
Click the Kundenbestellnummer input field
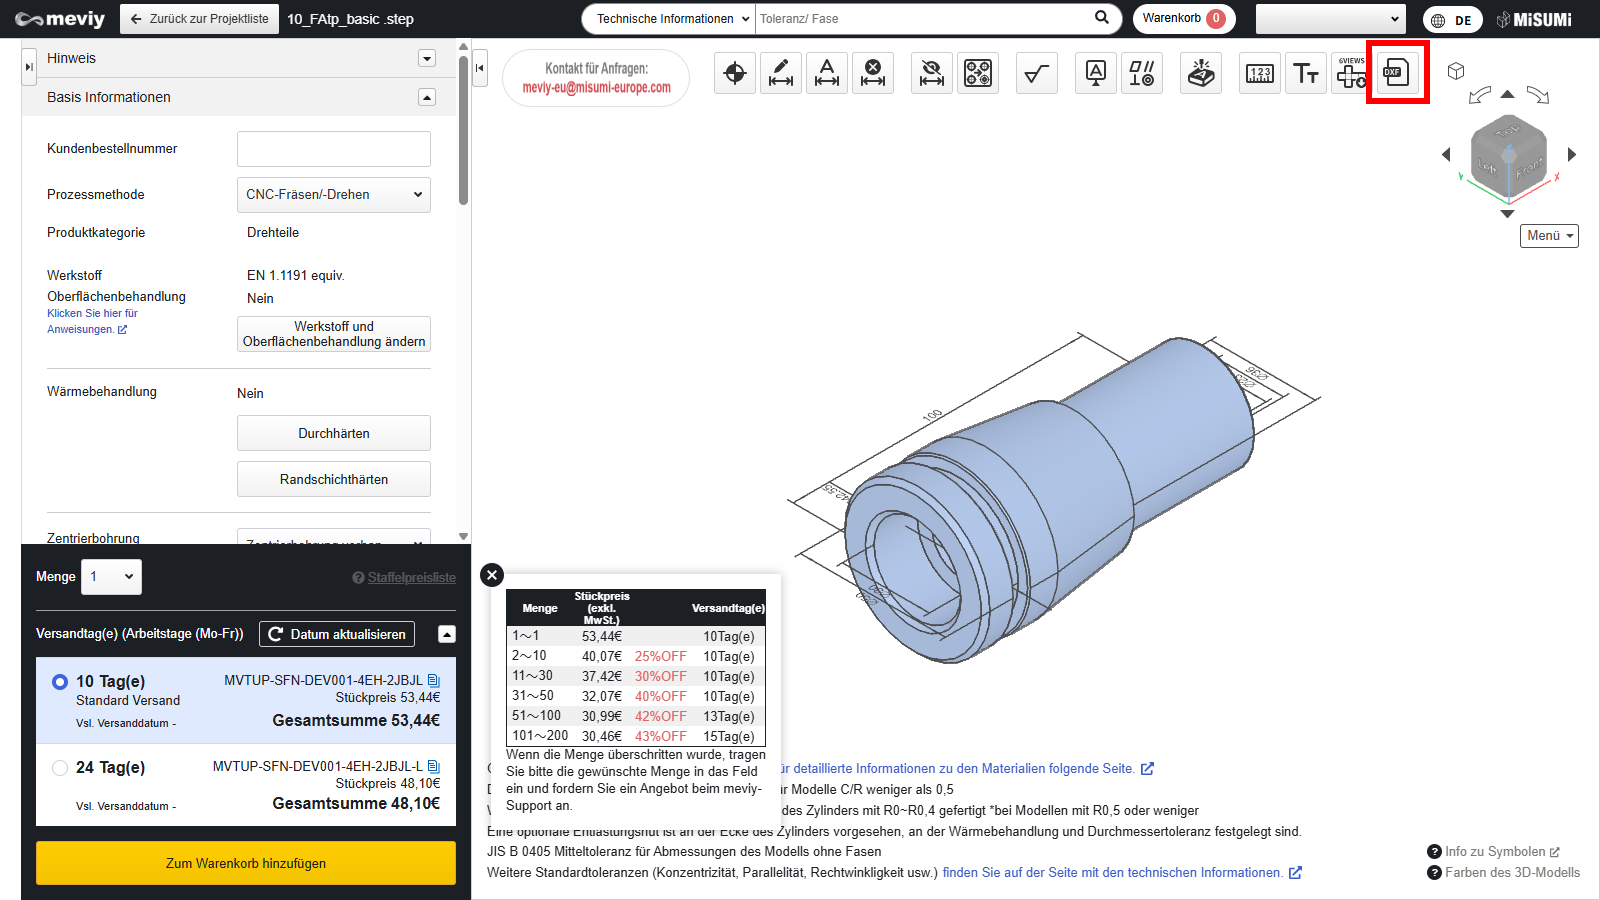[333, 149]
